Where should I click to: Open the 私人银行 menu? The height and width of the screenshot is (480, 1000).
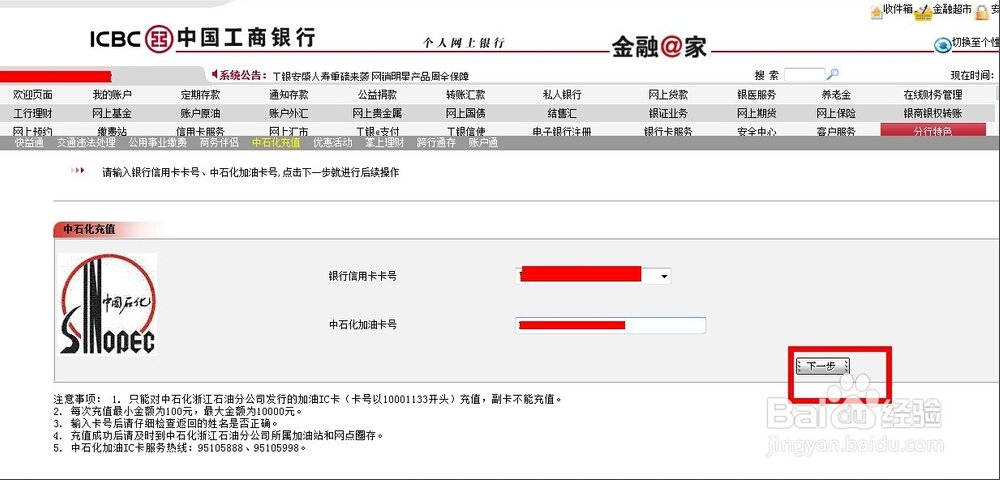pyautogui.click(x=562, y=95)
